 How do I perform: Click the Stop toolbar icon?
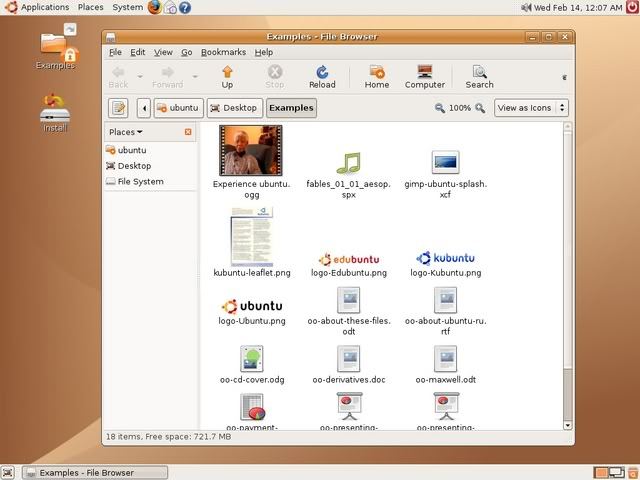tap(275, 72)
